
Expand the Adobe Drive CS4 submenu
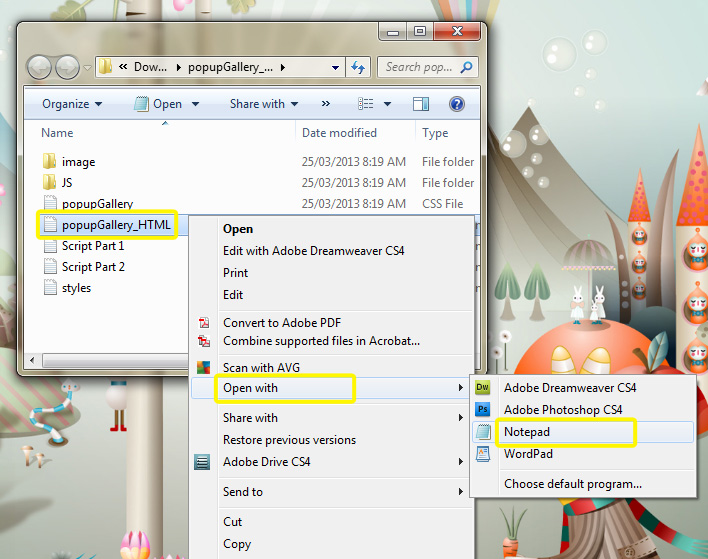point(332,461)
